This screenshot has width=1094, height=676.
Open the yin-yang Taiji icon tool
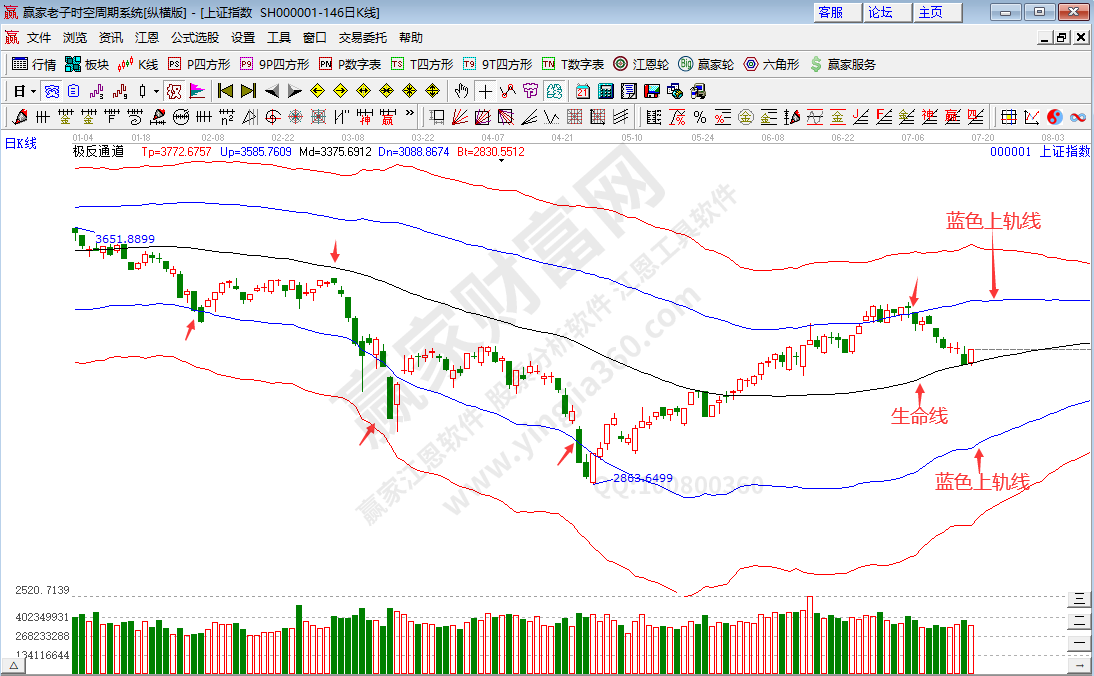(1056, 117)
